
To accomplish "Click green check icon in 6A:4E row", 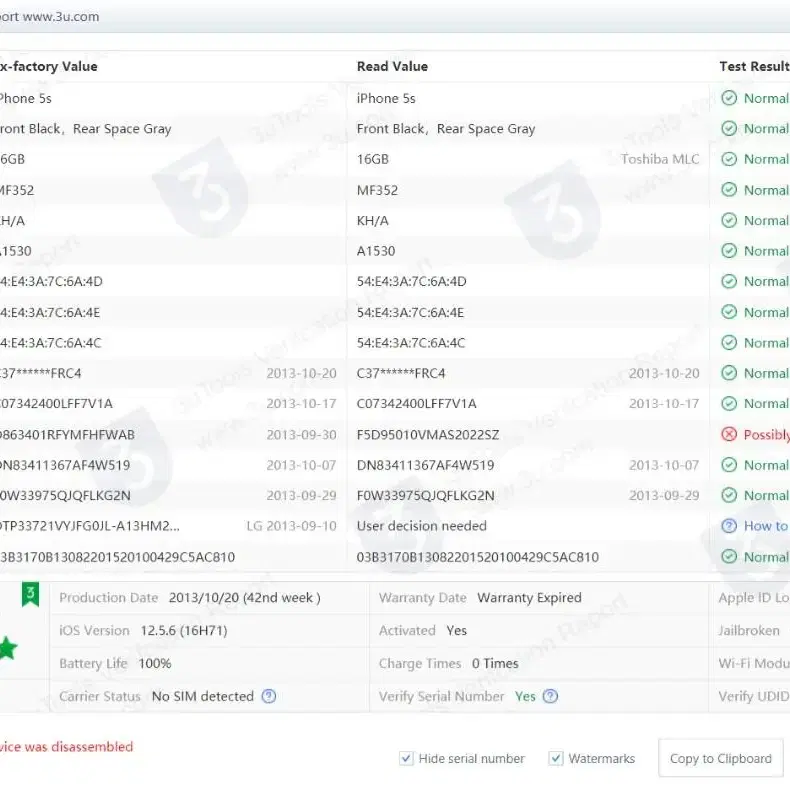I will coord(729,312).
